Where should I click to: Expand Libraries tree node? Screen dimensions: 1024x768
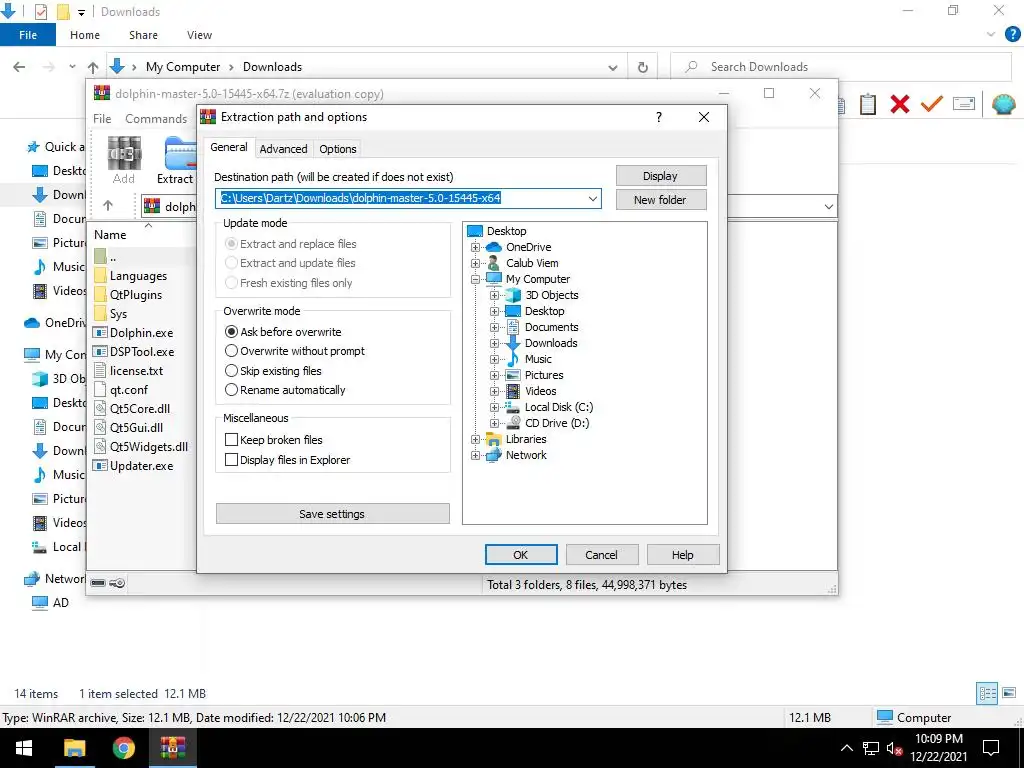click(x=475, y=439)
